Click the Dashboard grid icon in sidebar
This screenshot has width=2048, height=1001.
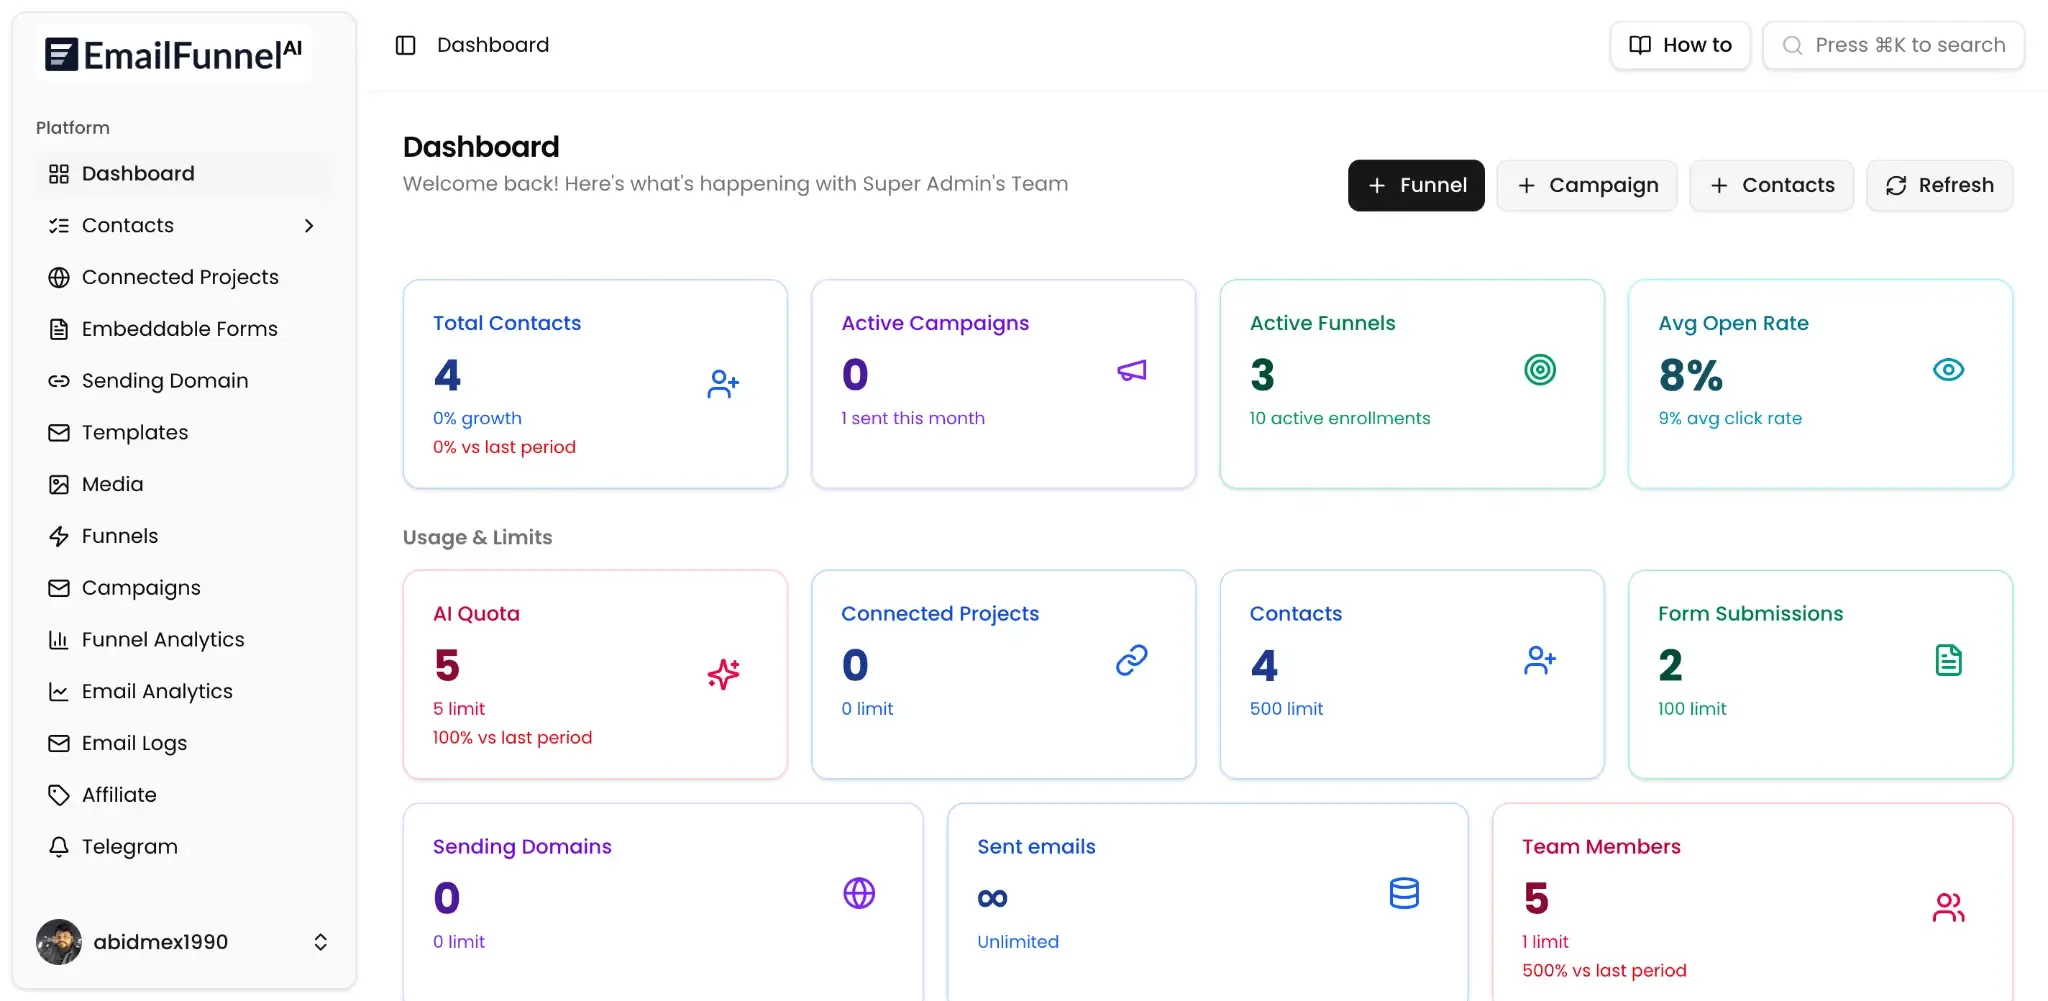[x=59, y=174]
